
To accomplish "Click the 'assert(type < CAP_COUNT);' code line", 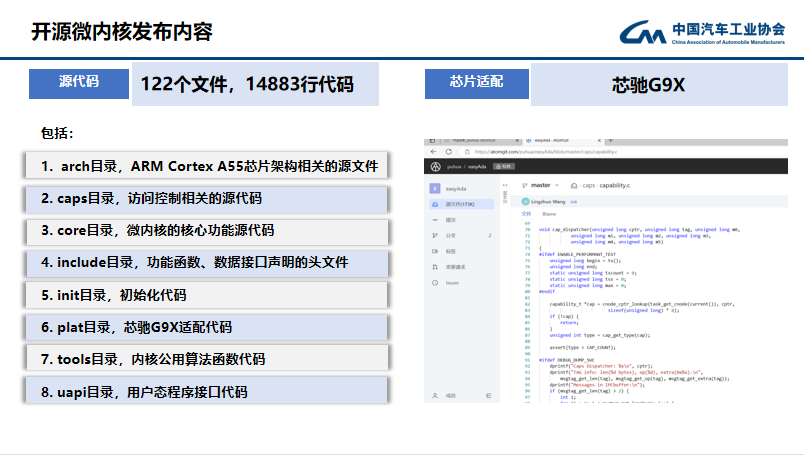I will 582,348.
